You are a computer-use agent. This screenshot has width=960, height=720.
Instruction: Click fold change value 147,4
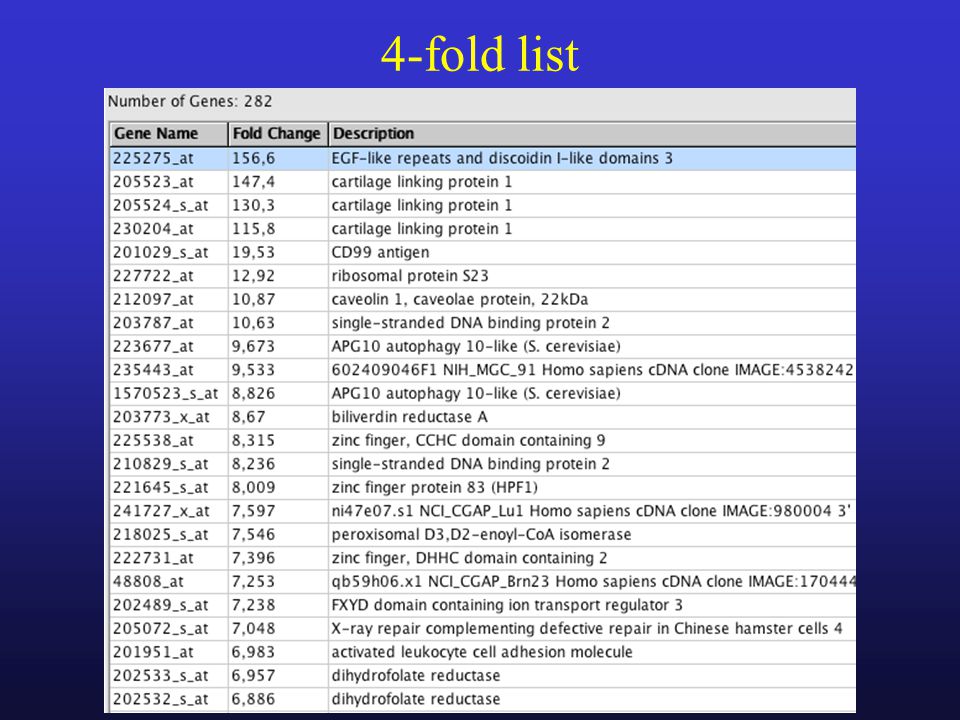click(253, 182)
